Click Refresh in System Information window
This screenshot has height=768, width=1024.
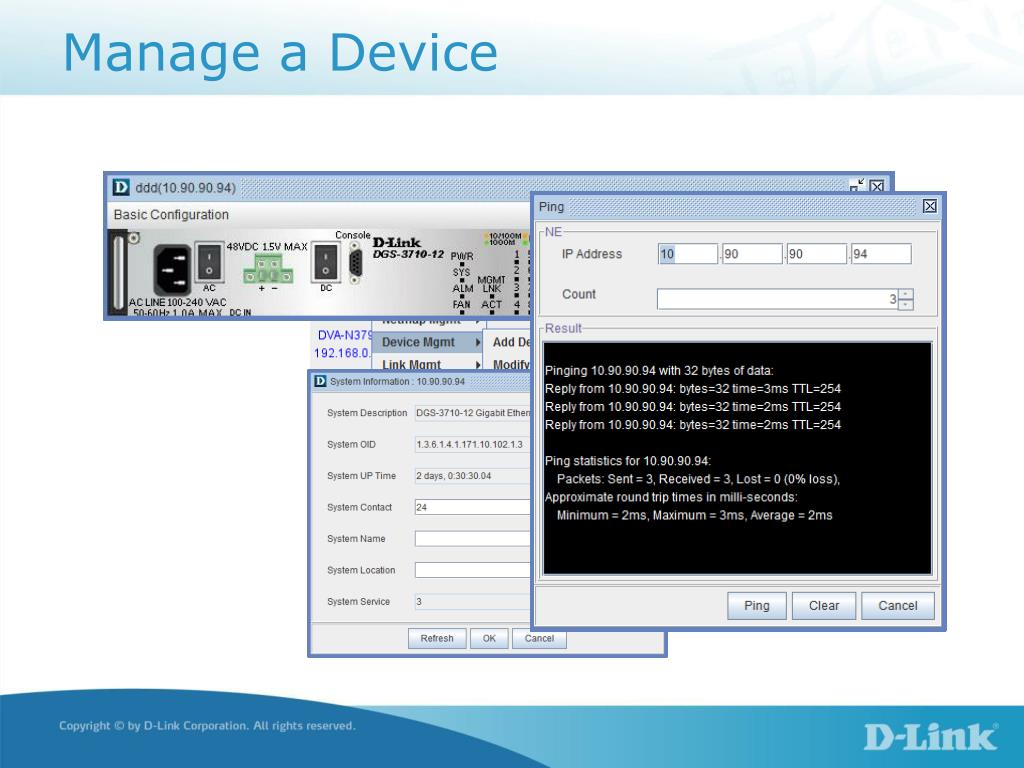pos(437,638)
